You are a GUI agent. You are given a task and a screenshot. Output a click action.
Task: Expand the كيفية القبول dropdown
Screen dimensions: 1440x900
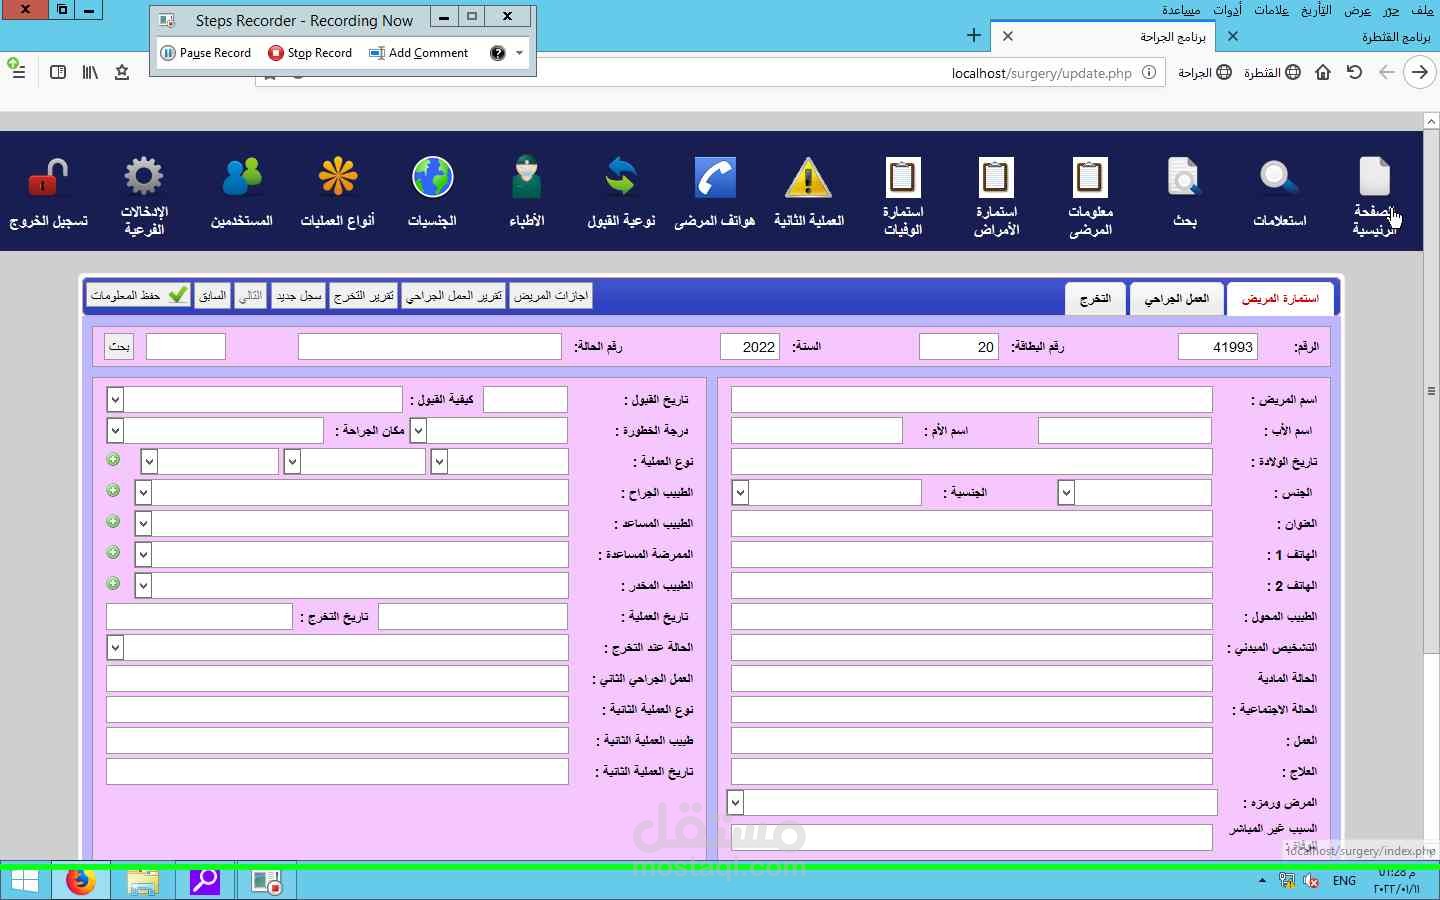point(115,400)
